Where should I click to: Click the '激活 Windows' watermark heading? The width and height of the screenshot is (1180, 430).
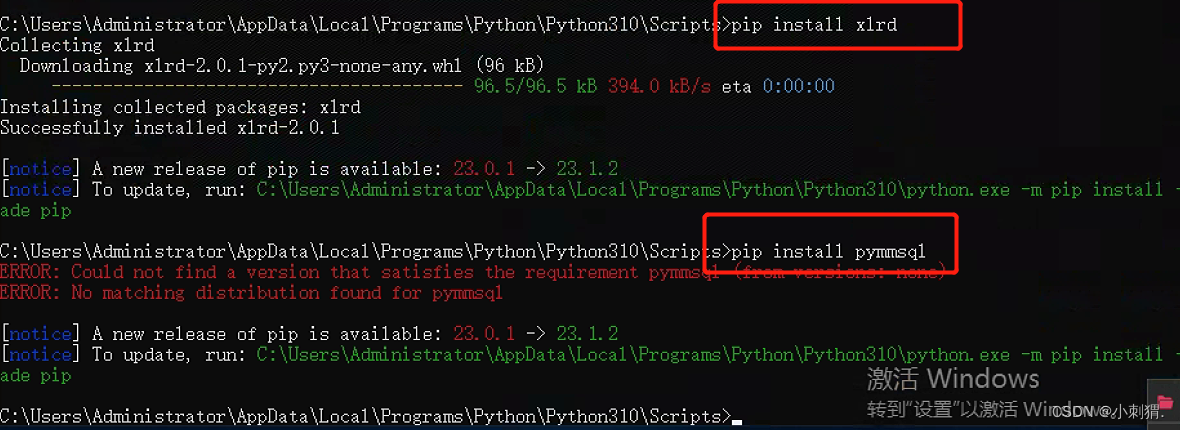(953, 379)
